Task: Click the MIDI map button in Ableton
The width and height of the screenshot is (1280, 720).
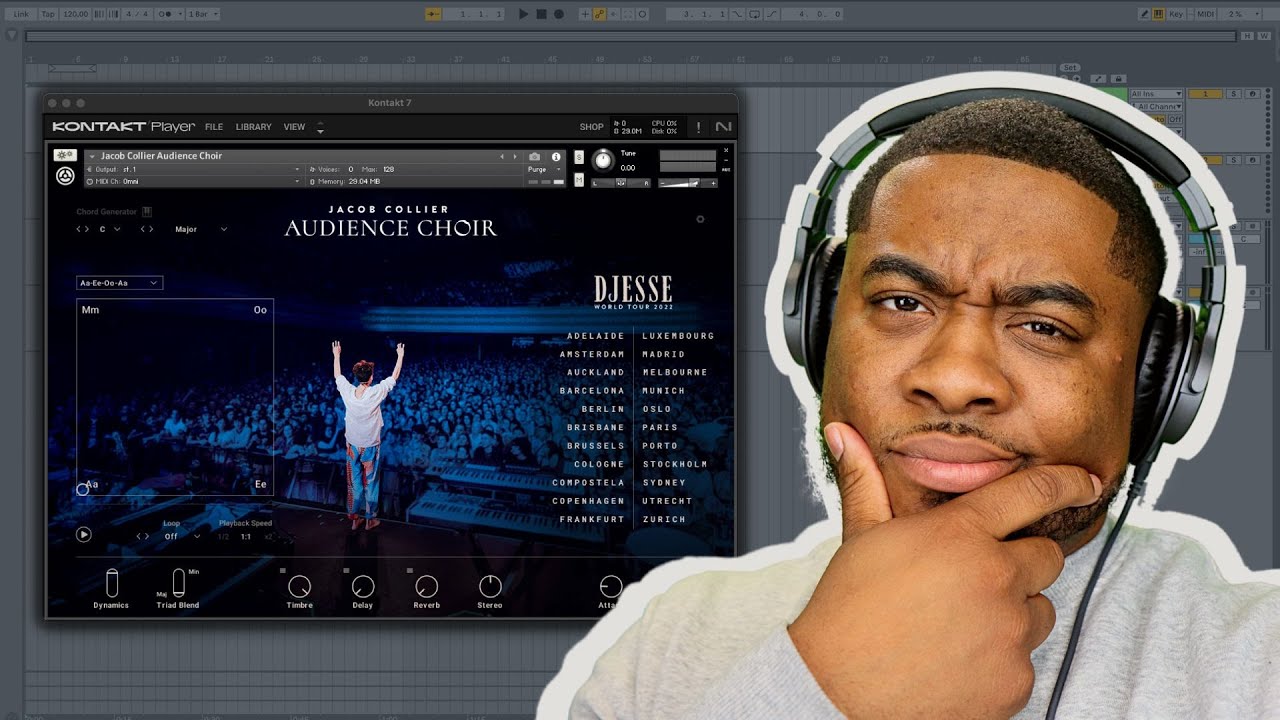Action: (x=1204, y=14)
